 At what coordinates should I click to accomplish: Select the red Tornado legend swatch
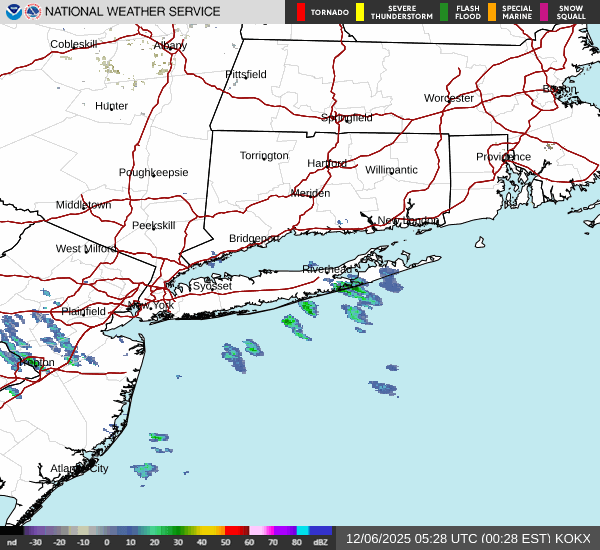(301, 12)
